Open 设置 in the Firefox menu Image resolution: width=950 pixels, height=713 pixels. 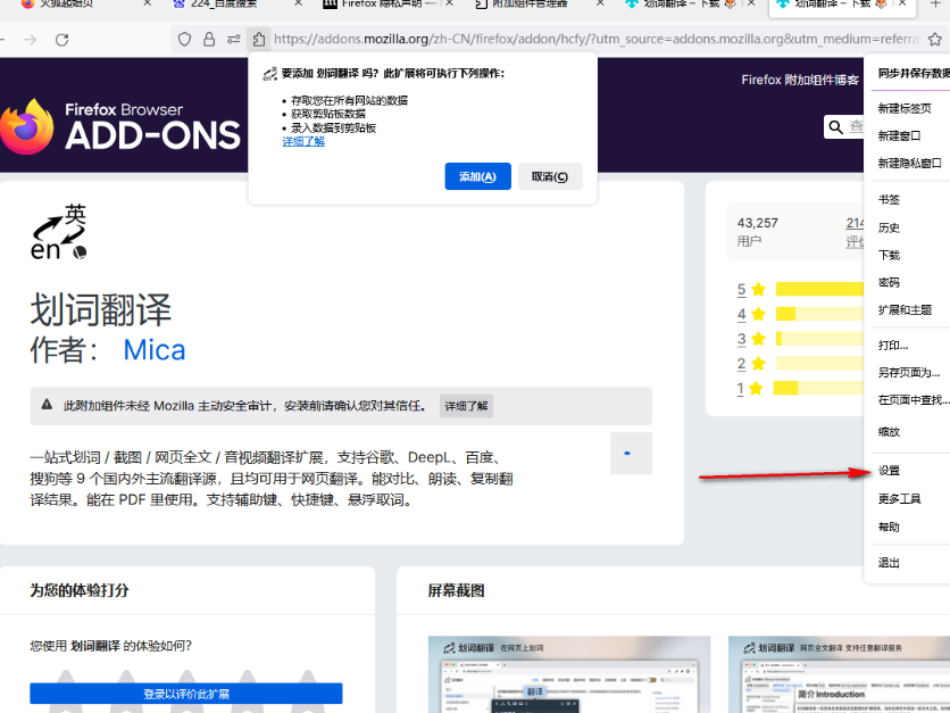point(889,471)
